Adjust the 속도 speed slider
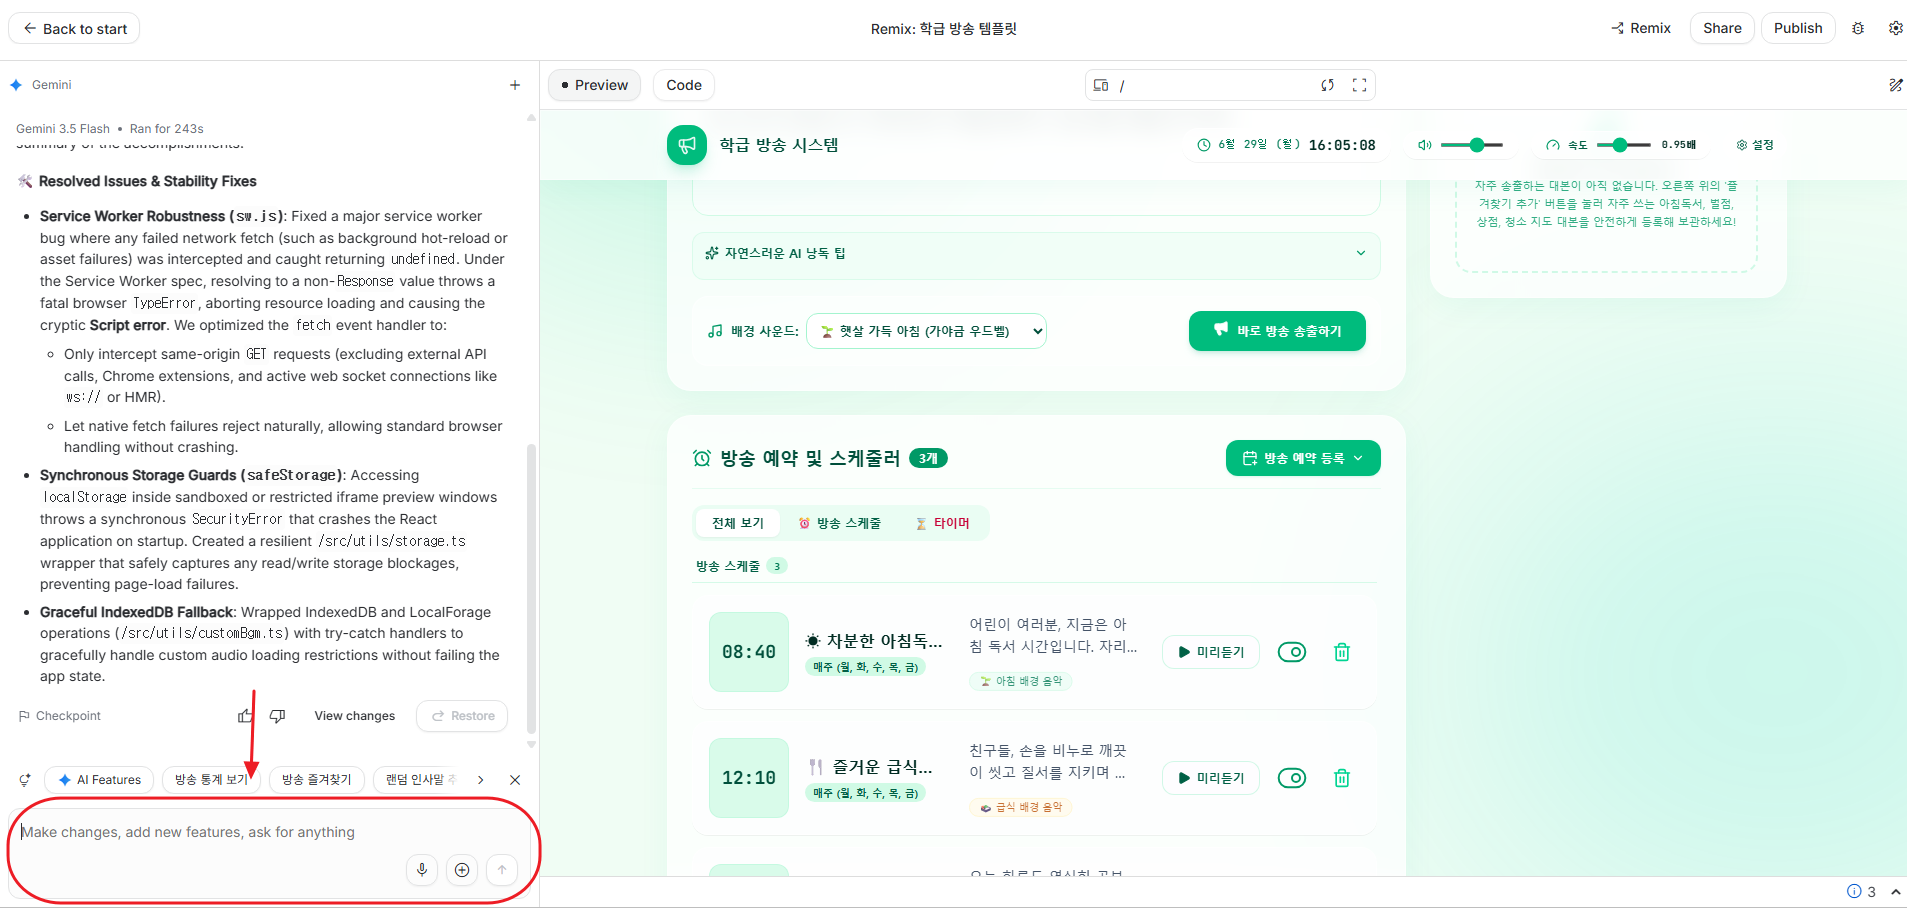The width and height of the screenshot is (1907, 908). pyautogui.click(x=1624, y=145)
